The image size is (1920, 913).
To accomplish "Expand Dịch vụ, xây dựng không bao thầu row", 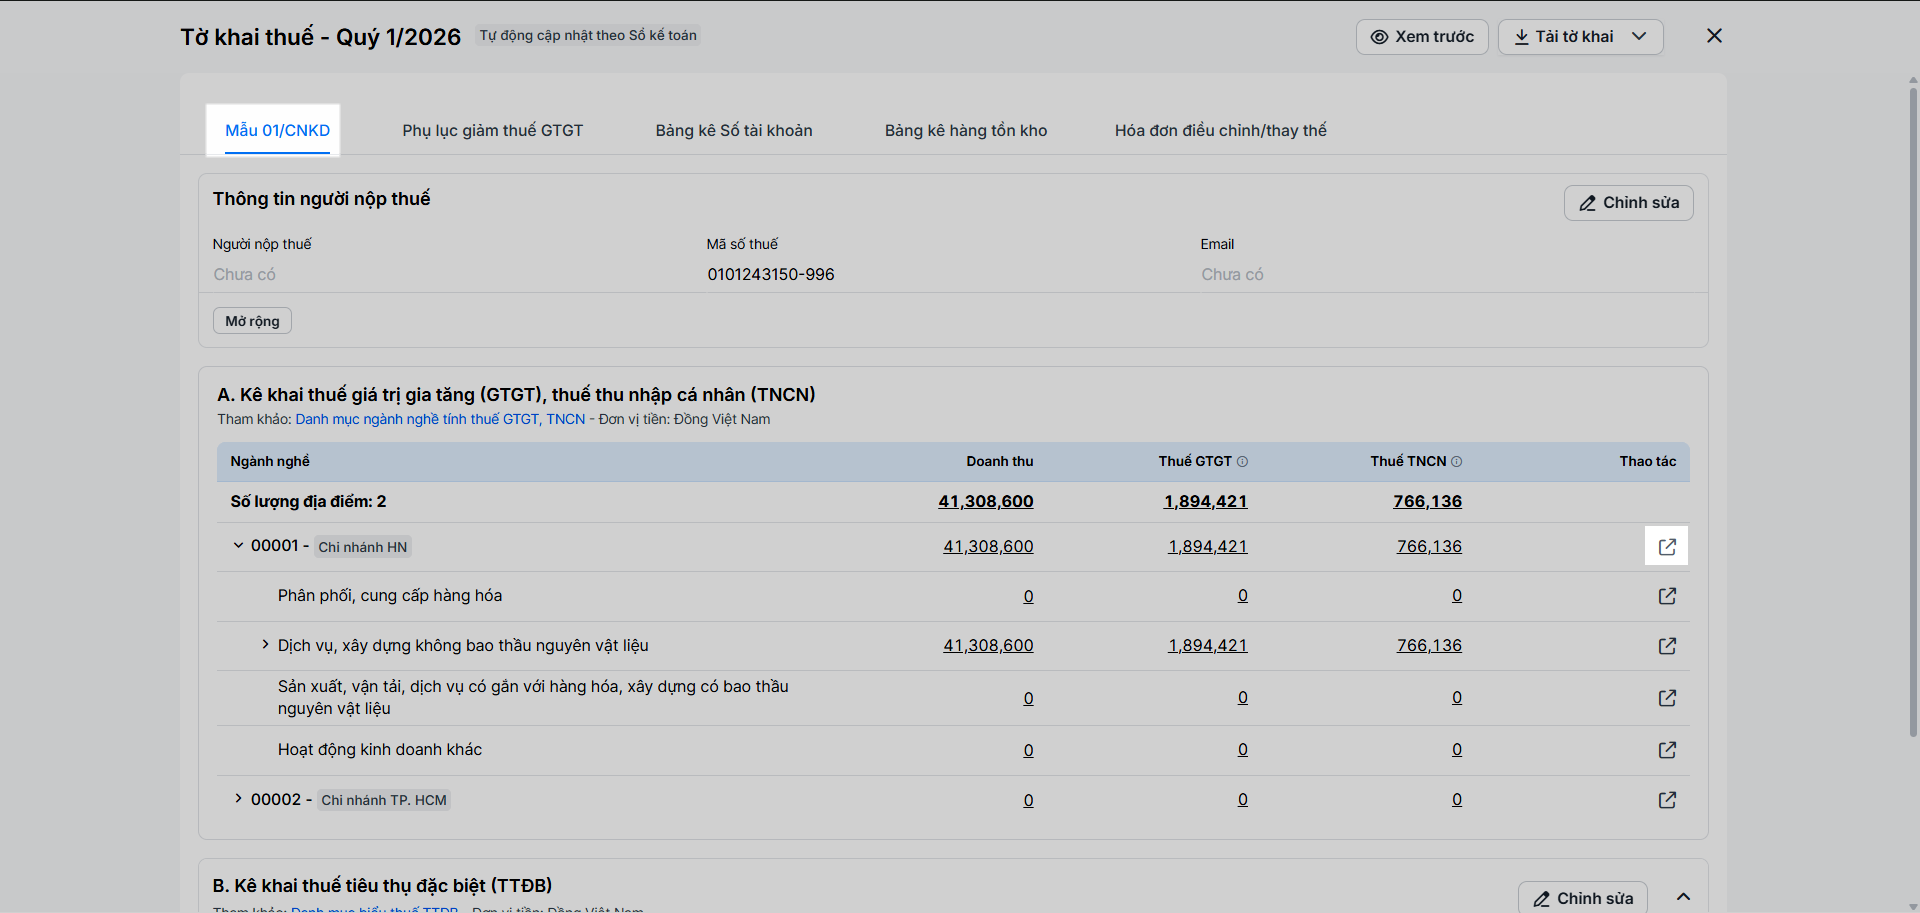I will pyautogui.click(x=265, y=645).
